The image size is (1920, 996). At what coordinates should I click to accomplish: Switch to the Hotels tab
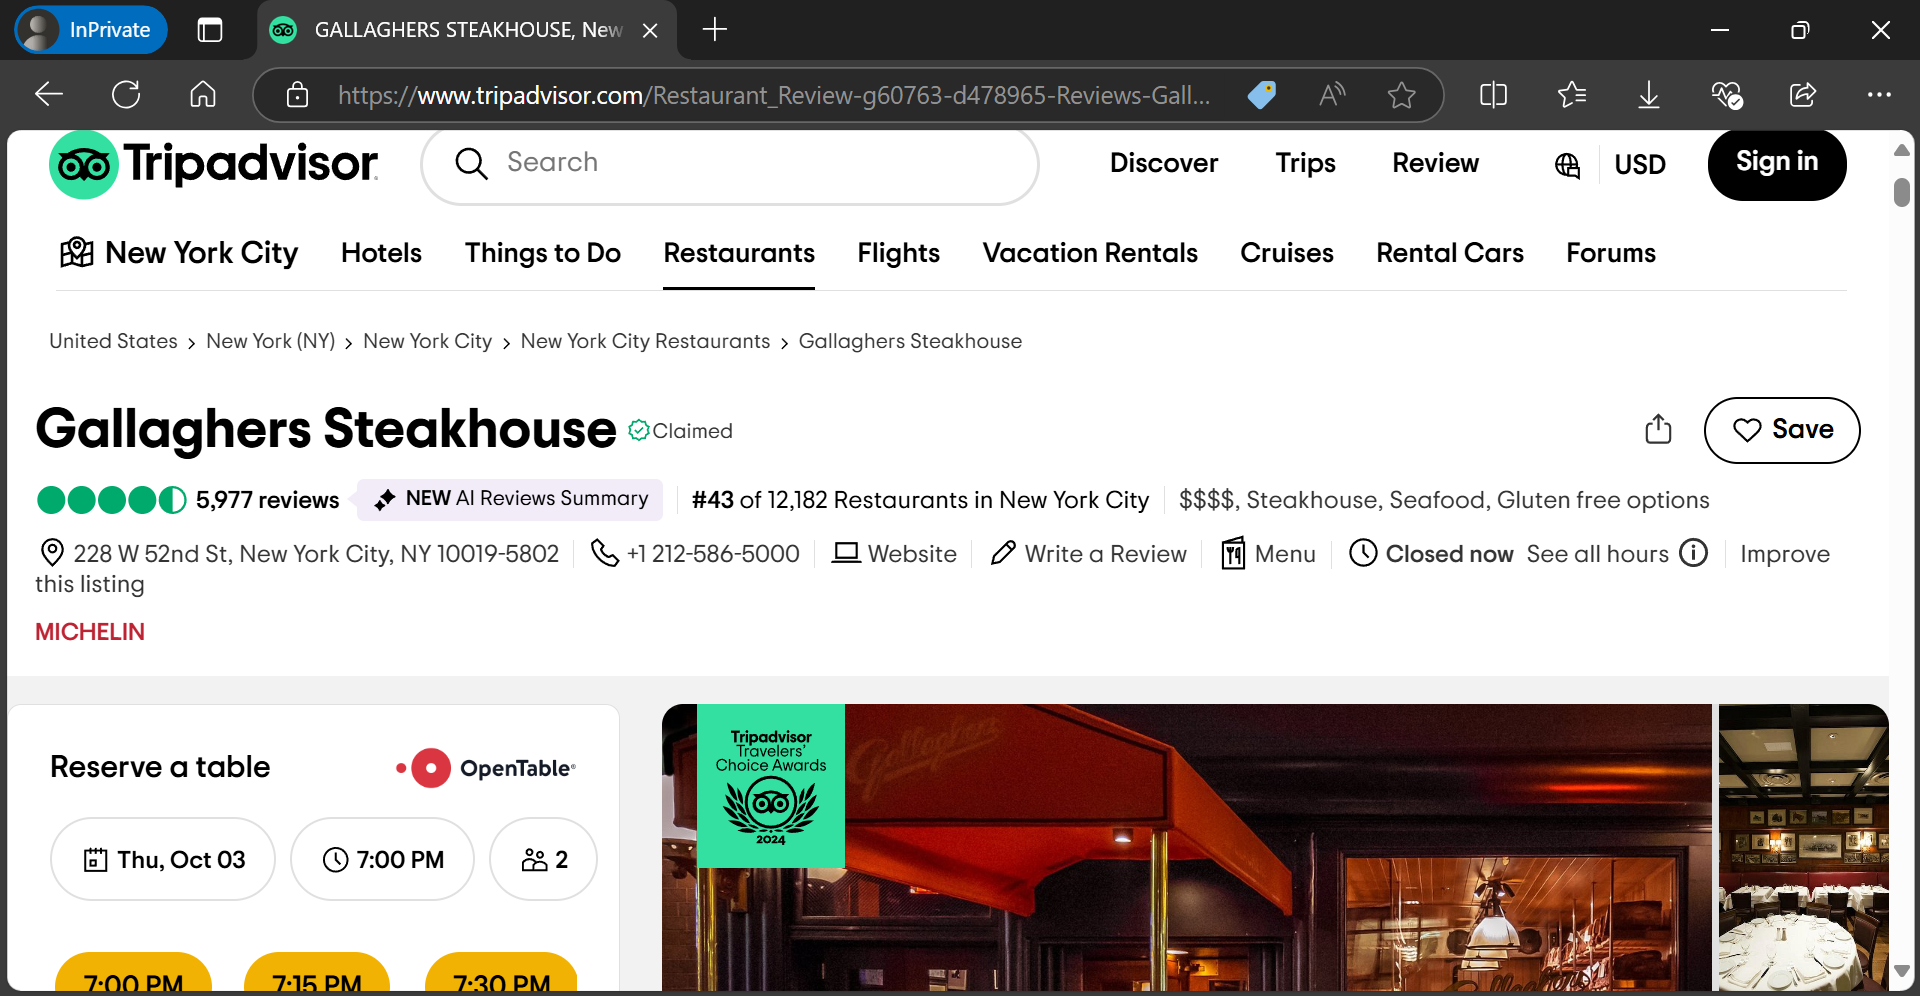[381, 253]
